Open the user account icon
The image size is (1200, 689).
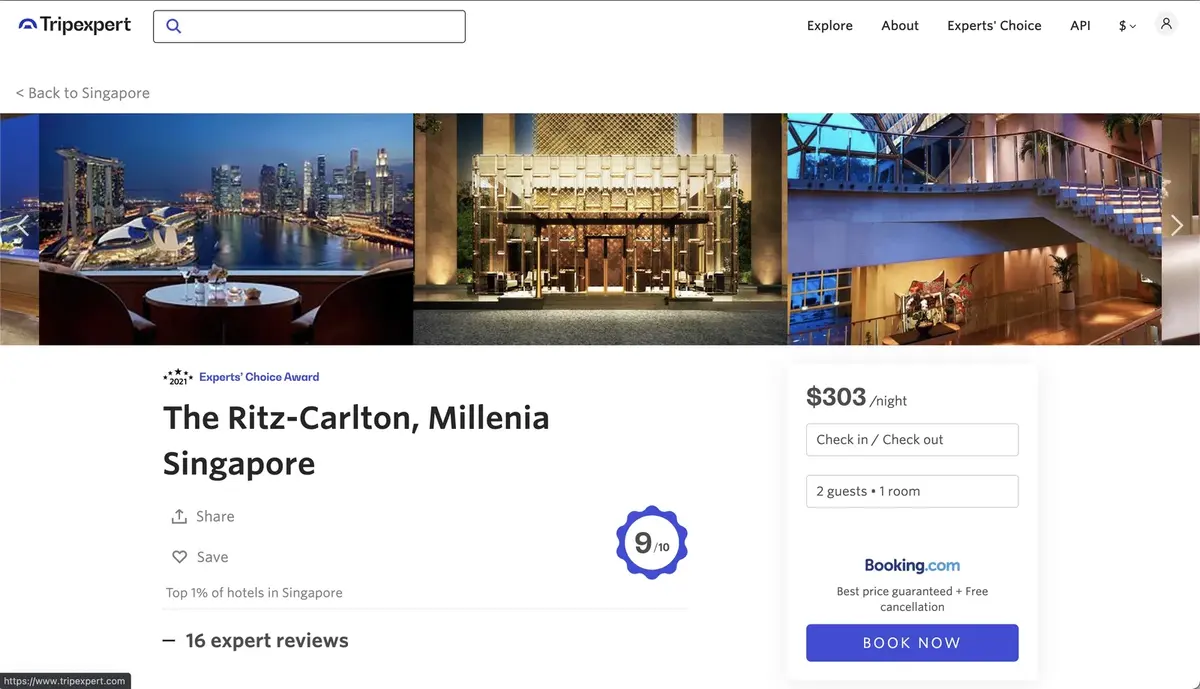1166,24
